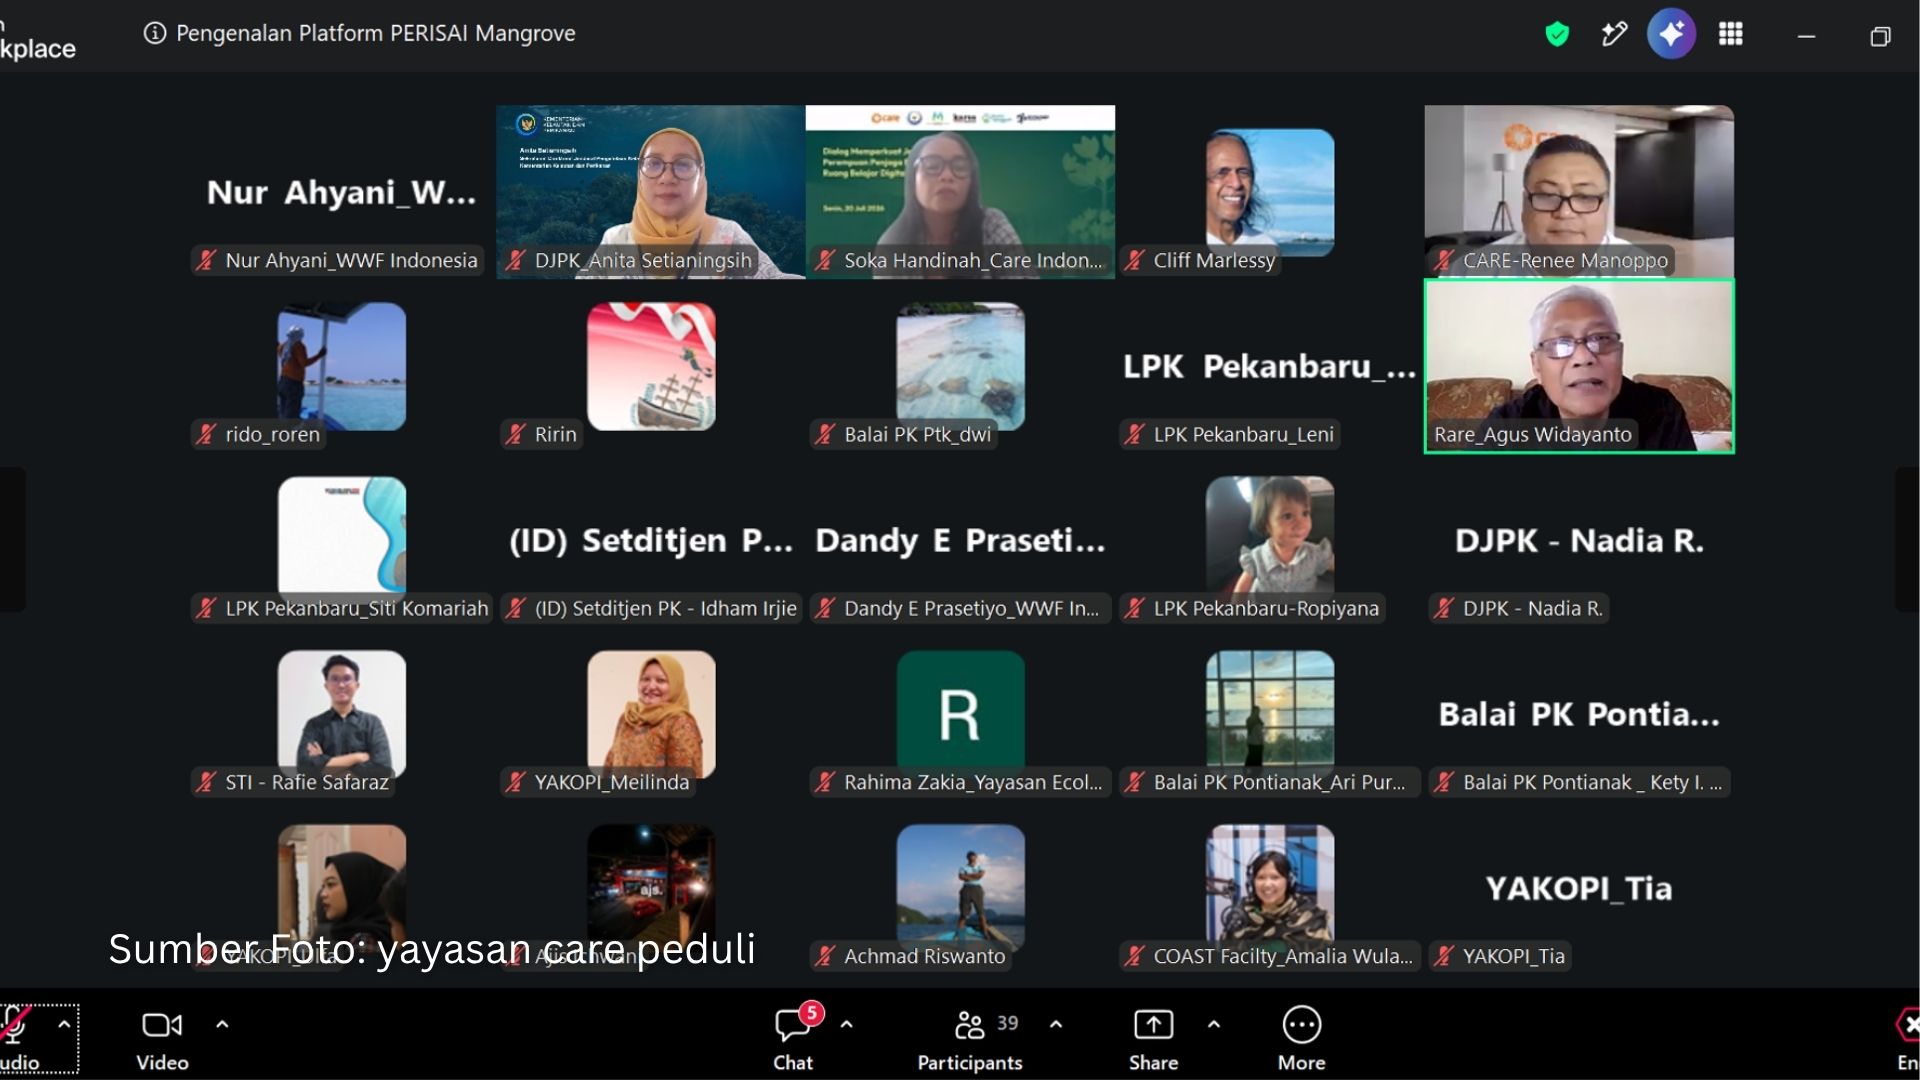The height and width of the screenshot is (1080, 1920).
Task: Select STI - Rafie Safaraz profile picture
Action: (x=342, y=714)
